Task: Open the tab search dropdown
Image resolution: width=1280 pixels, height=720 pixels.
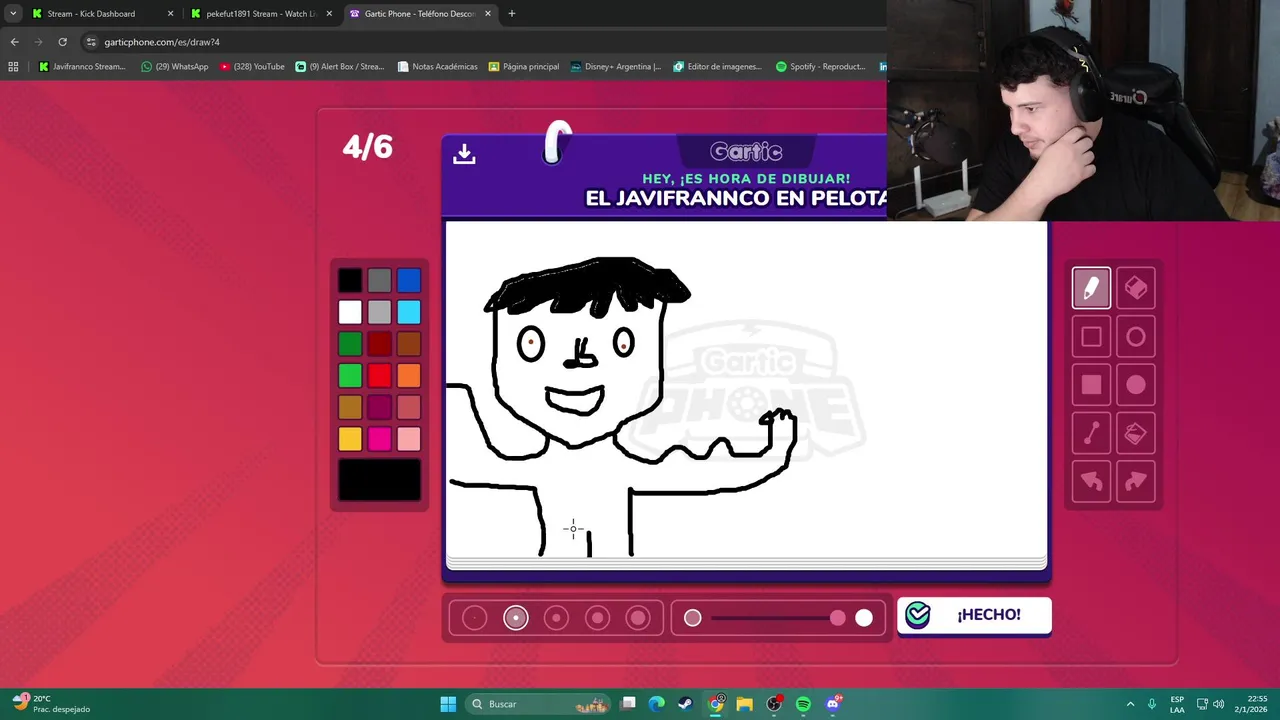Action: pyautogui.click(x=13, y=14)
